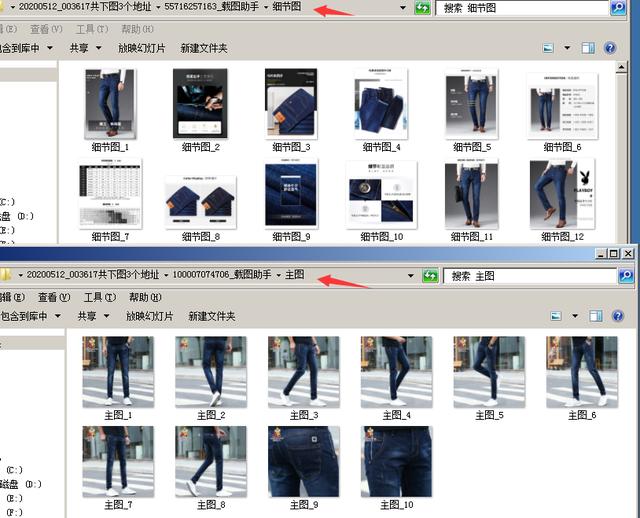Select thumbnail 细节图_9
640x518 pixels.
coord(291,194)
